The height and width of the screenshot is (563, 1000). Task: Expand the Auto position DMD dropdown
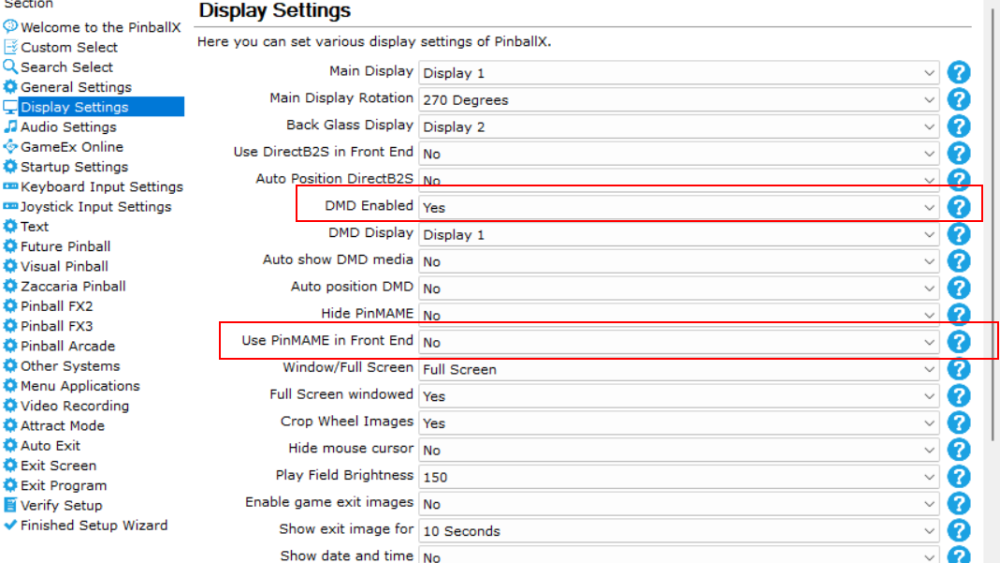click(x=679, y=288)
